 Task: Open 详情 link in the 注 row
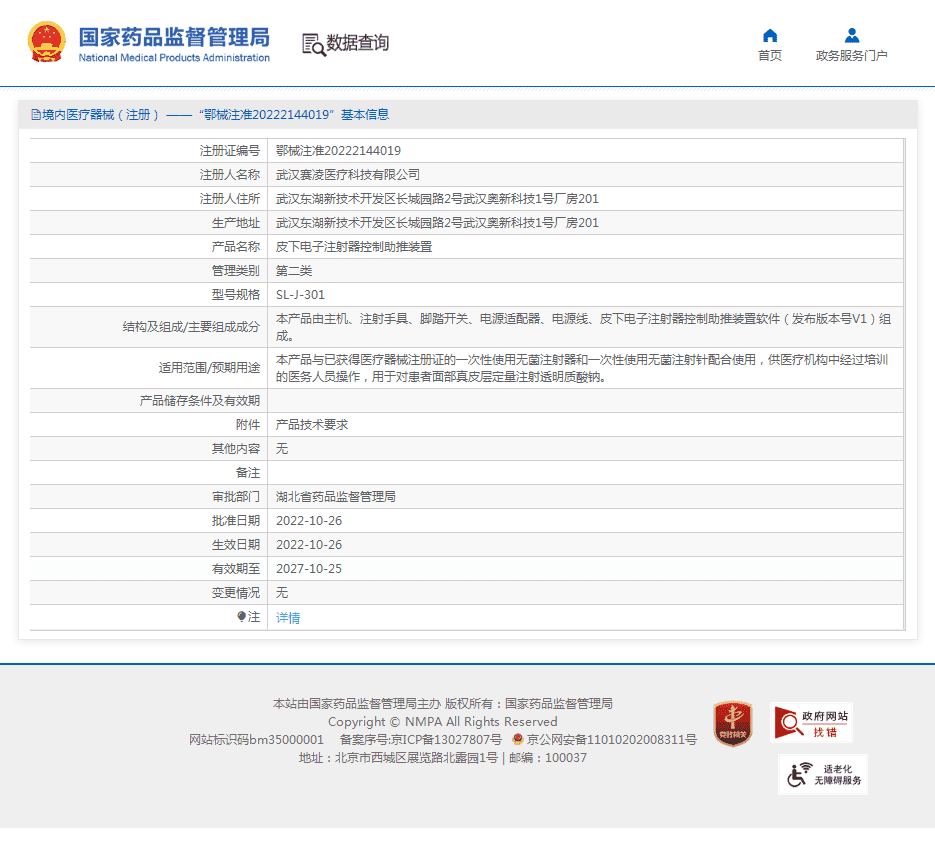coord(288,618)
